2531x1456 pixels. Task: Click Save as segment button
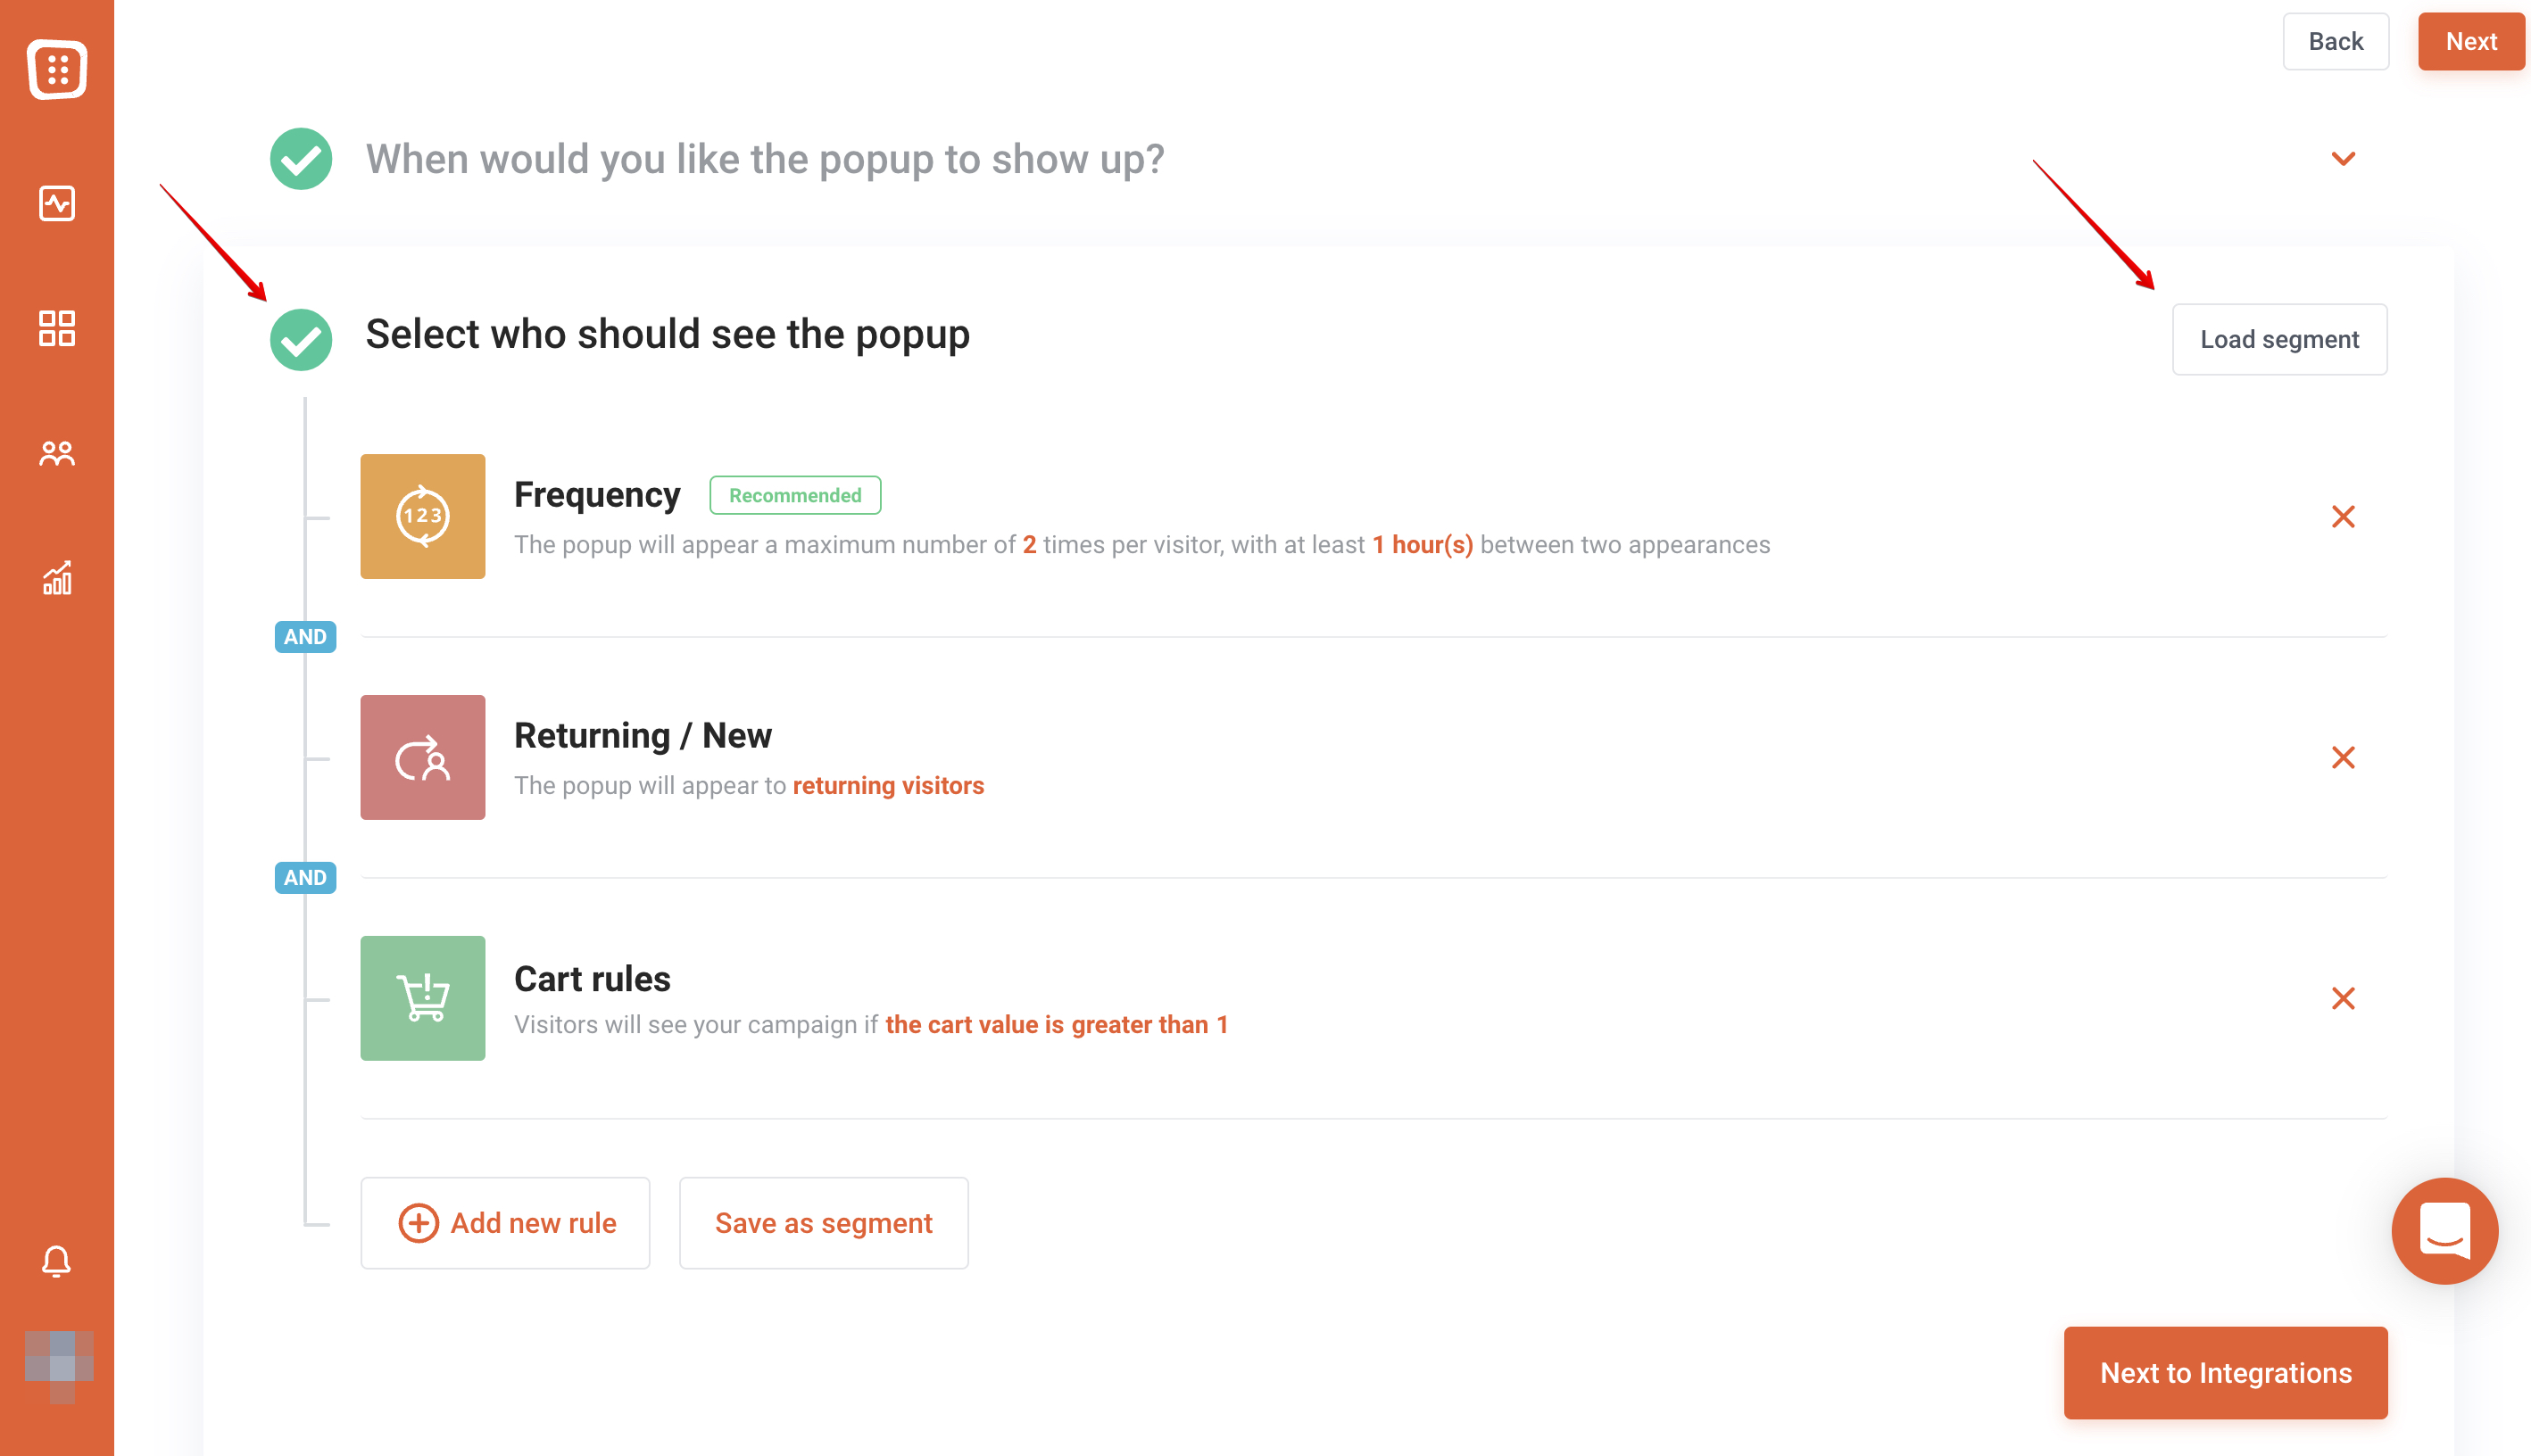[823, 1222]
